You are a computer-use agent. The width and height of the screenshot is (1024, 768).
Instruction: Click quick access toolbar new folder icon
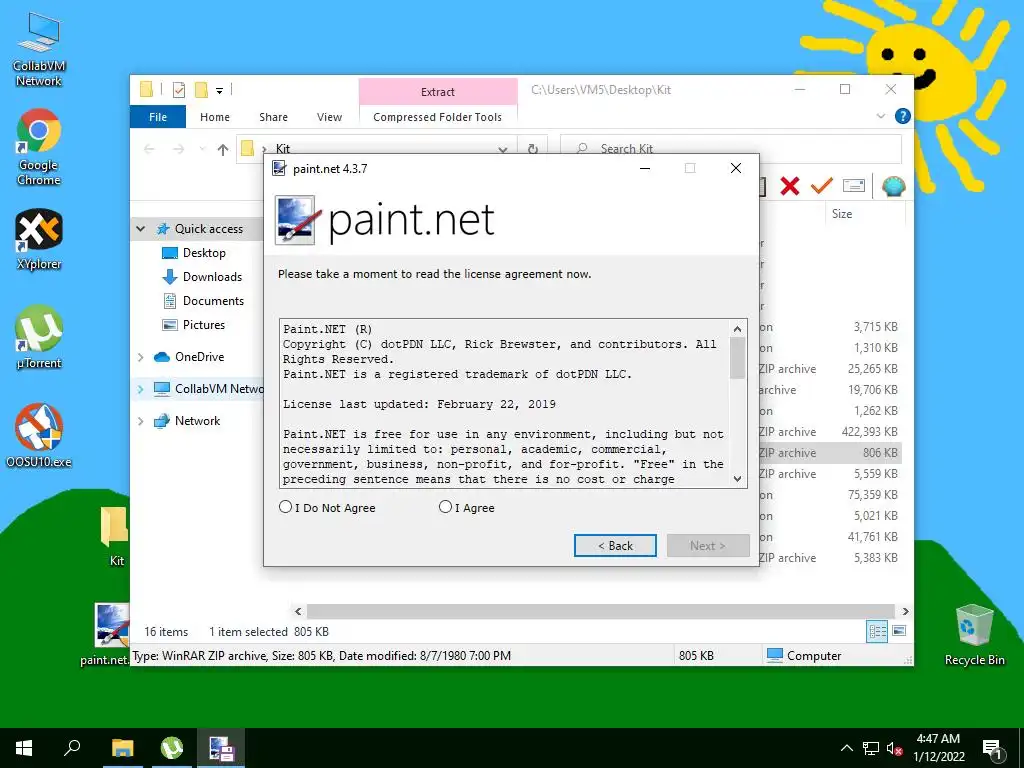201,89
